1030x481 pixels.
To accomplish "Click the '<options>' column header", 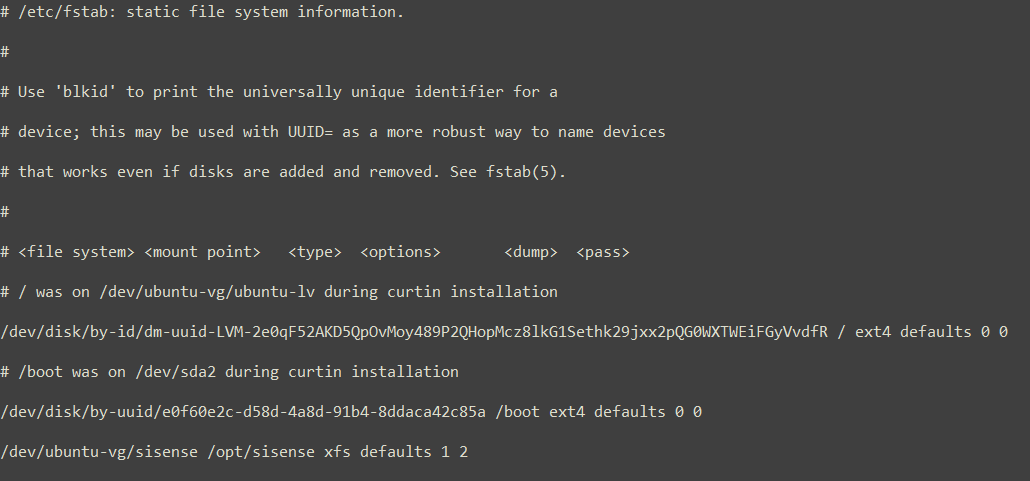I will (400, 252).
